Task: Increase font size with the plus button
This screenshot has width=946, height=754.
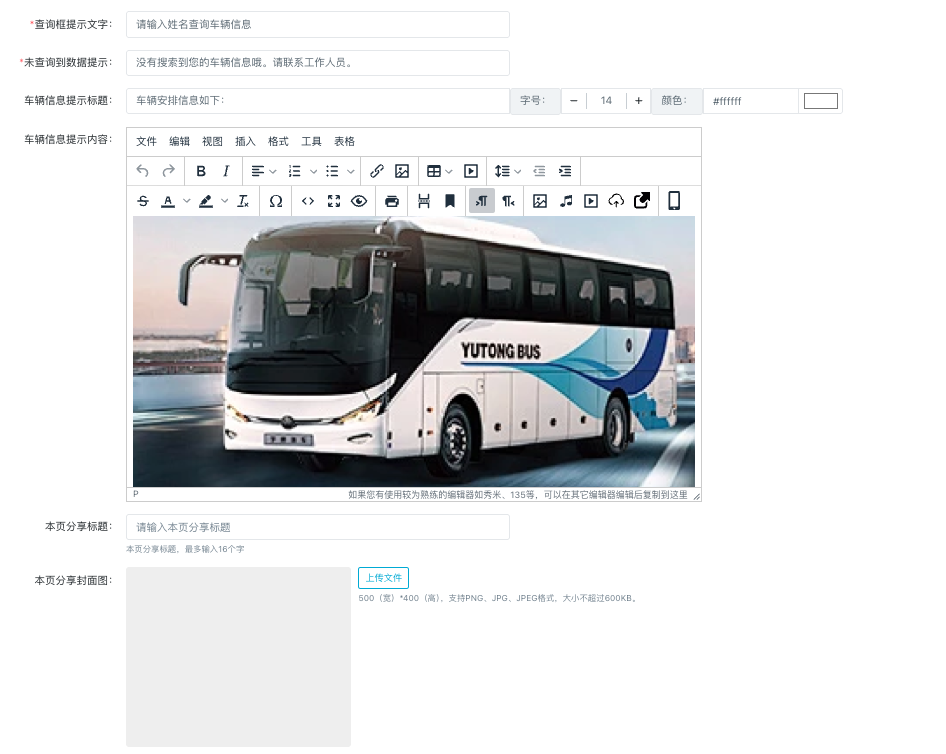Action: click(x=638, y=101)
